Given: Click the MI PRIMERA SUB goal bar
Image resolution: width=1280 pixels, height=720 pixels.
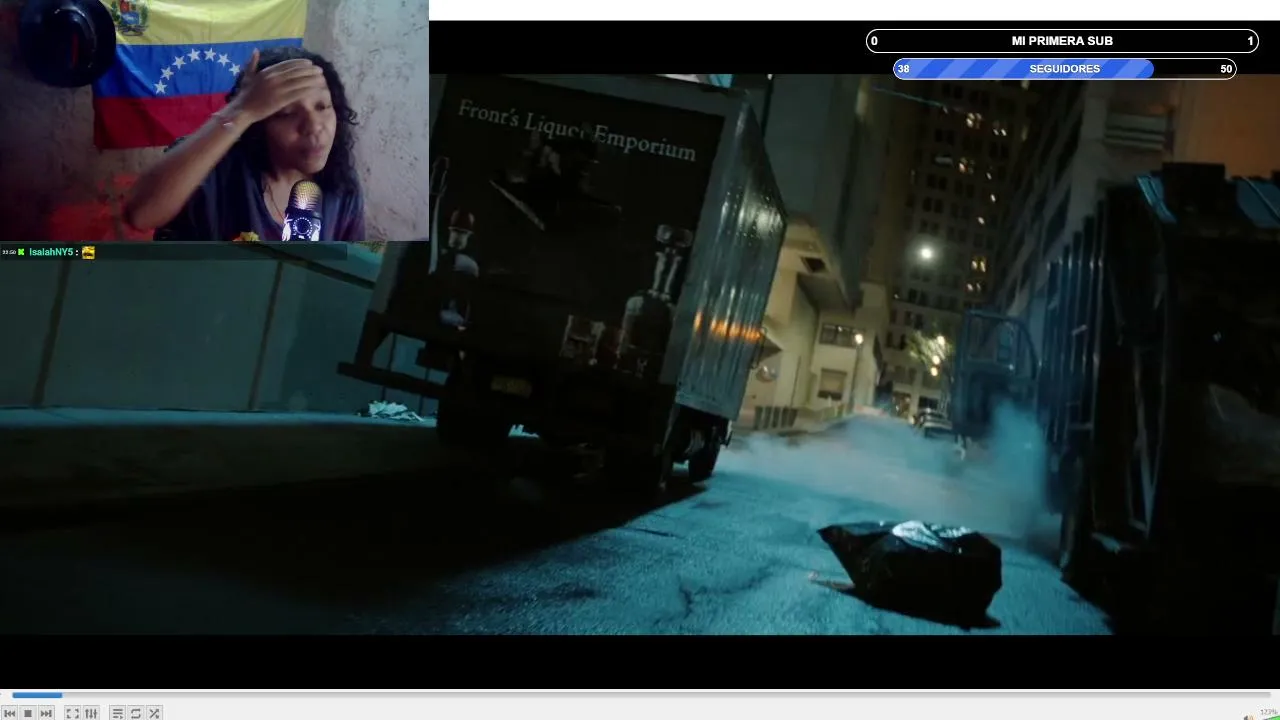Looking at the screenshot, I should (1062, 41).
